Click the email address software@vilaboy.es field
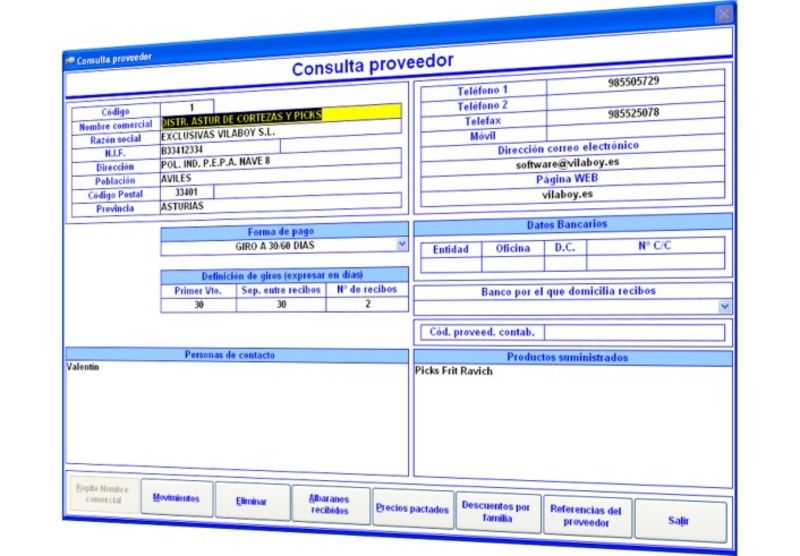This screenshot has width=800, height=556. [x=568, y=164]
